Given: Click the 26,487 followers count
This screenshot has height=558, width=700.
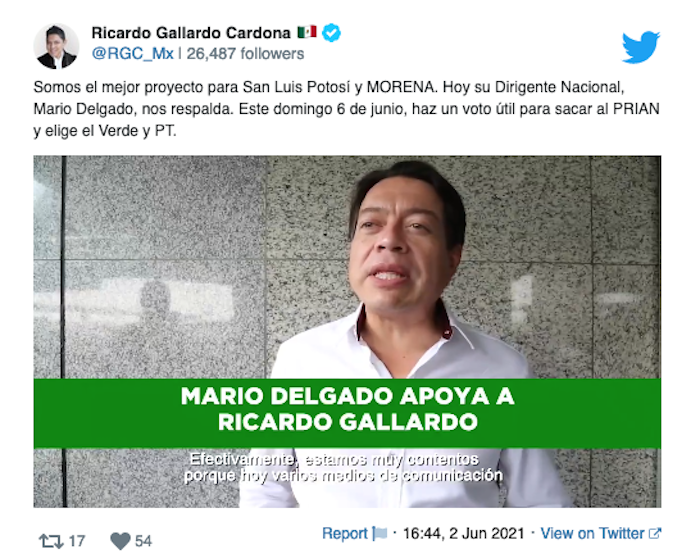Looking at the screenshot, I should pos(245,54).
